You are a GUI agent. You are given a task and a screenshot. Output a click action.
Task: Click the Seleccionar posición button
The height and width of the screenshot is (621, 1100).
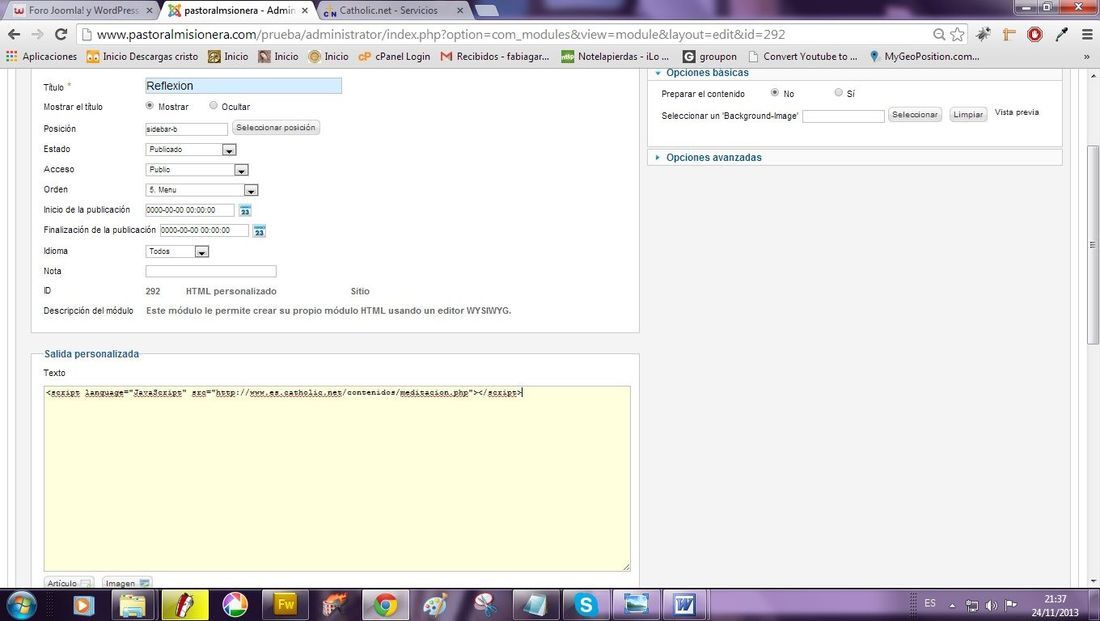276,128
